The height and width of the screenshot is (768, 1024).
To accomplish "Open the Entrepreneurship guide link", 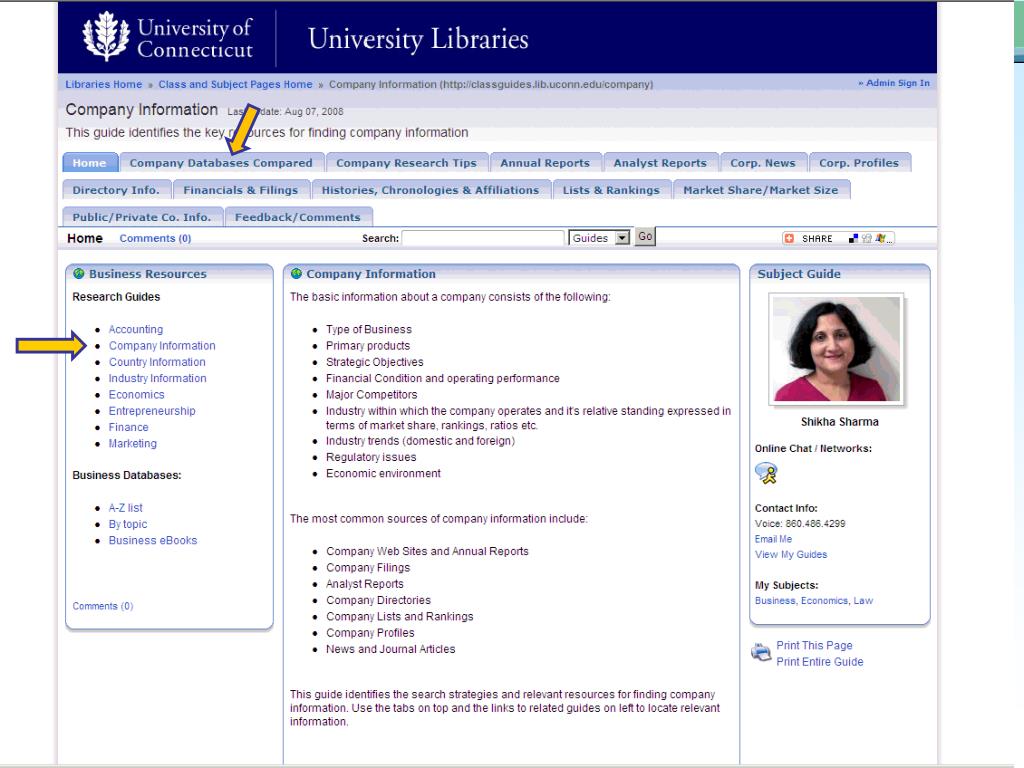I will click(152, 411).
